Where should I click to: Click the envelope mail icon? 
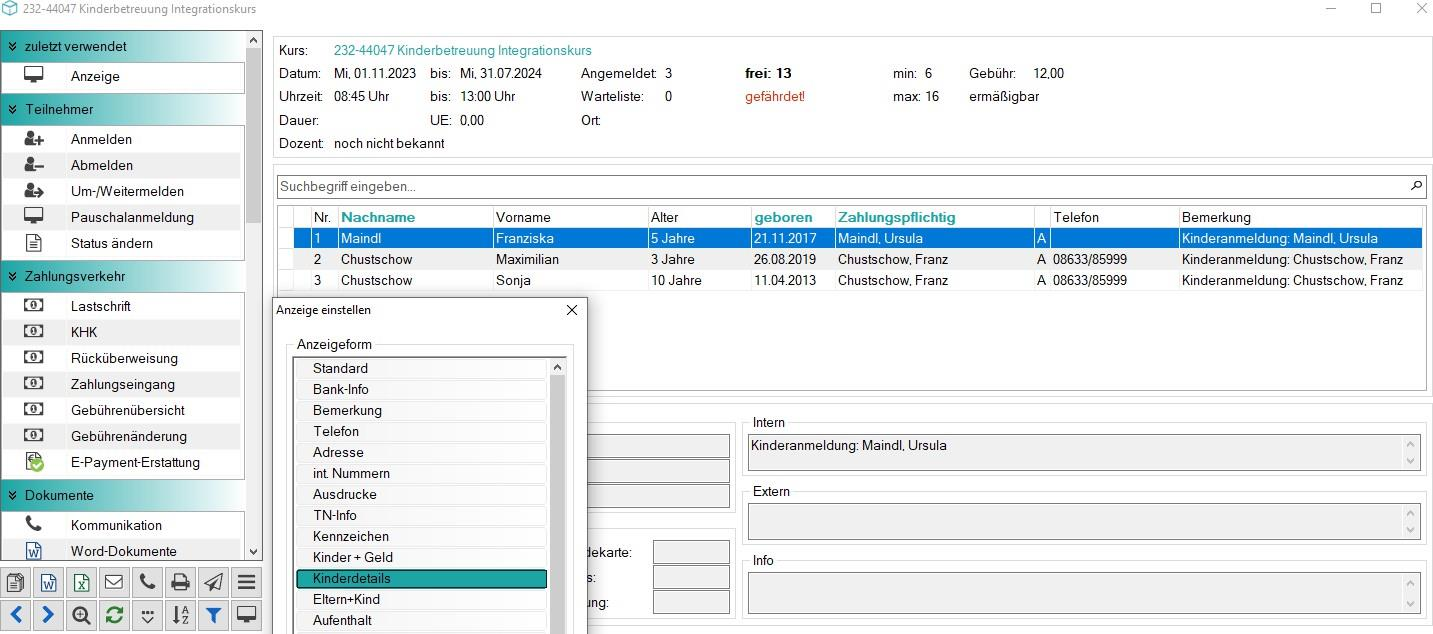tap(114, 582)
